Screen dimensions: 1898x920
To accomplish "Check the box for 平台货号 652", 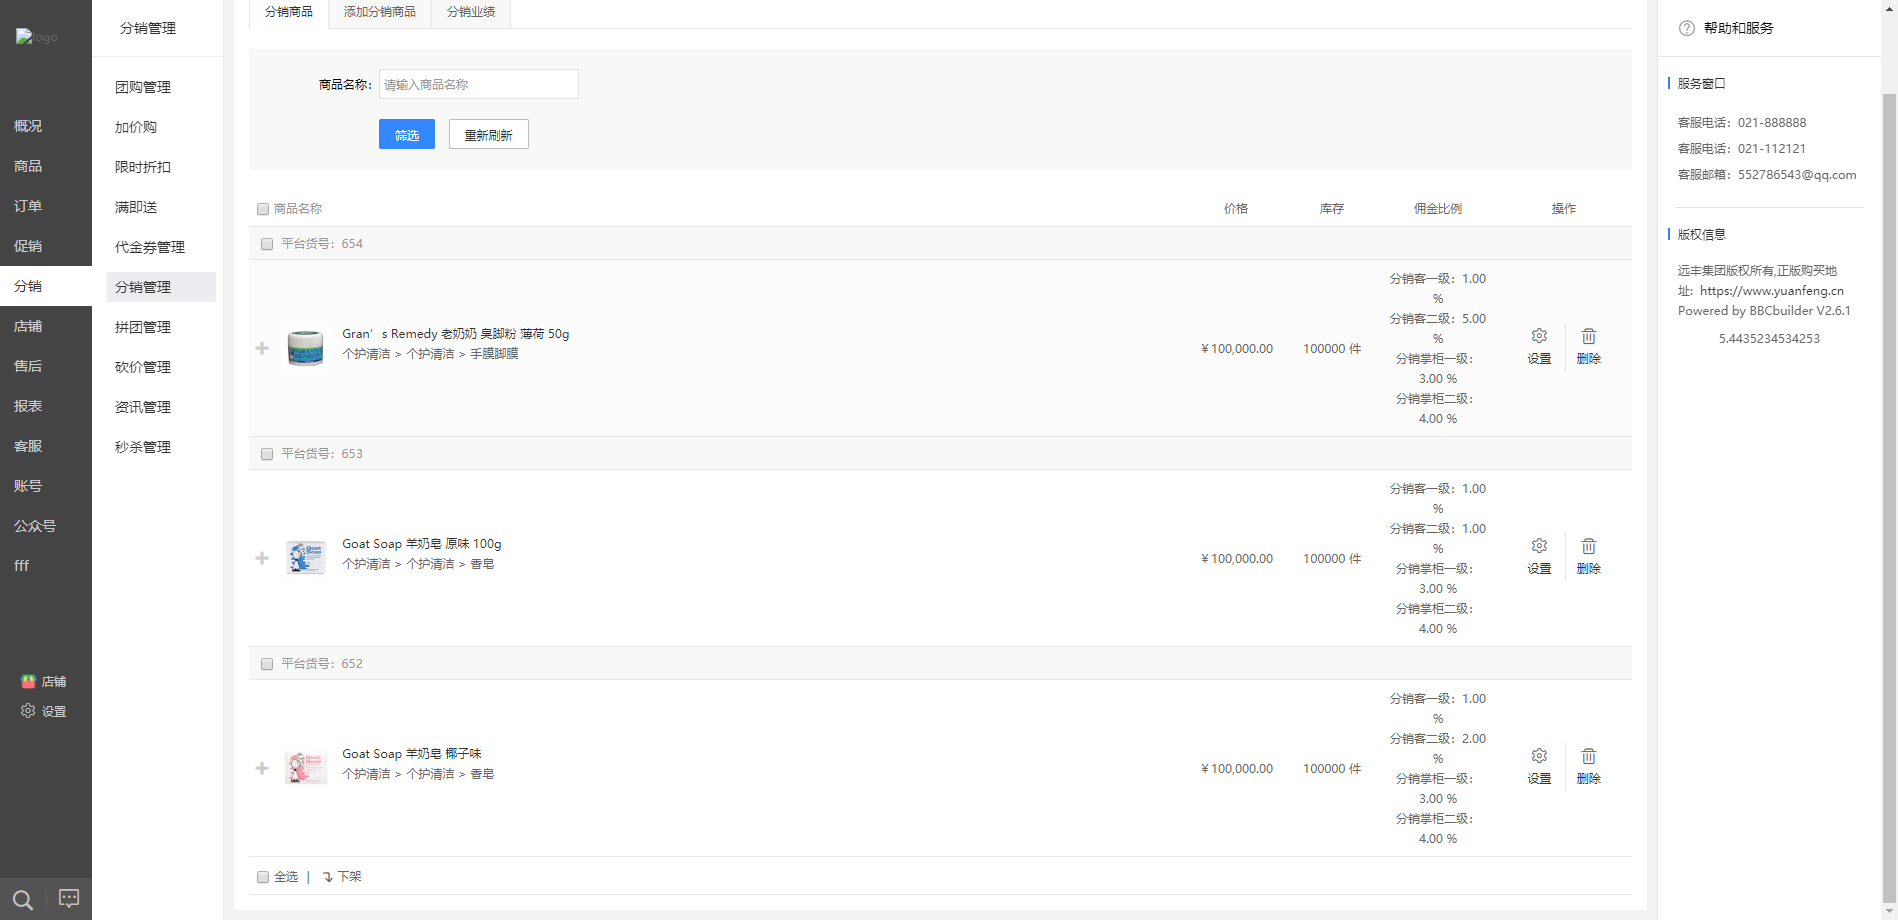I will (267, 664).
